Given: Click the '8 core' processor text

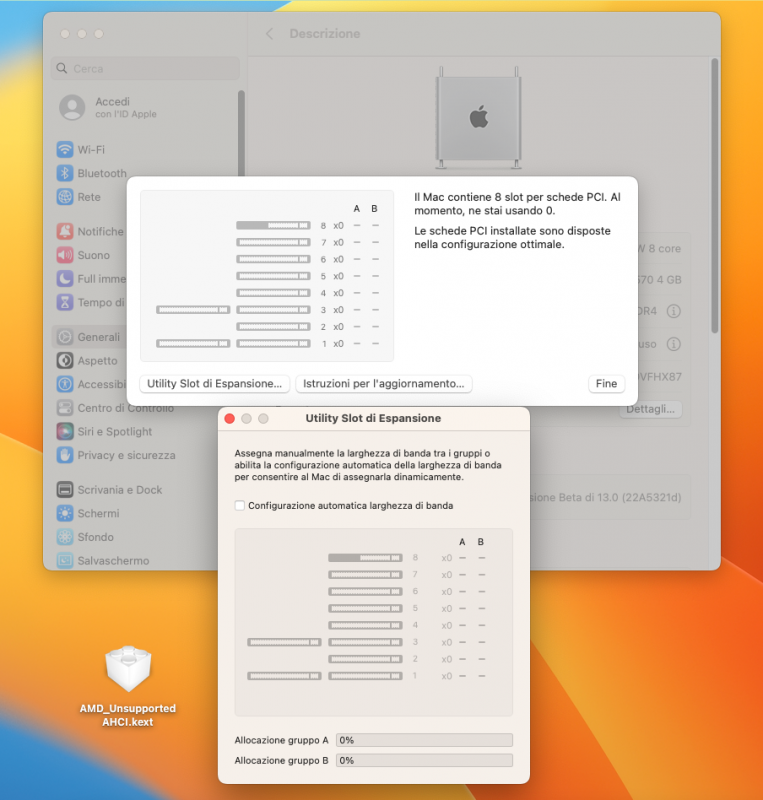Looking at the screenshot, I should point(664,248).
